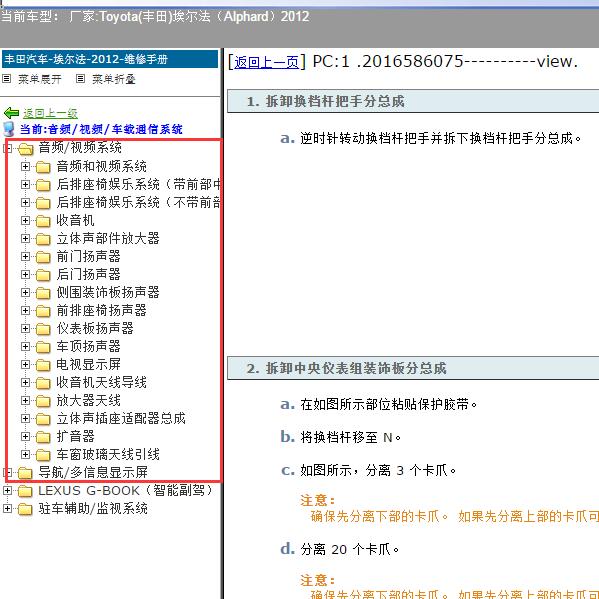Click the 返回上一页 link
This screenshot has width=599, height=599.
pos(266,62)
